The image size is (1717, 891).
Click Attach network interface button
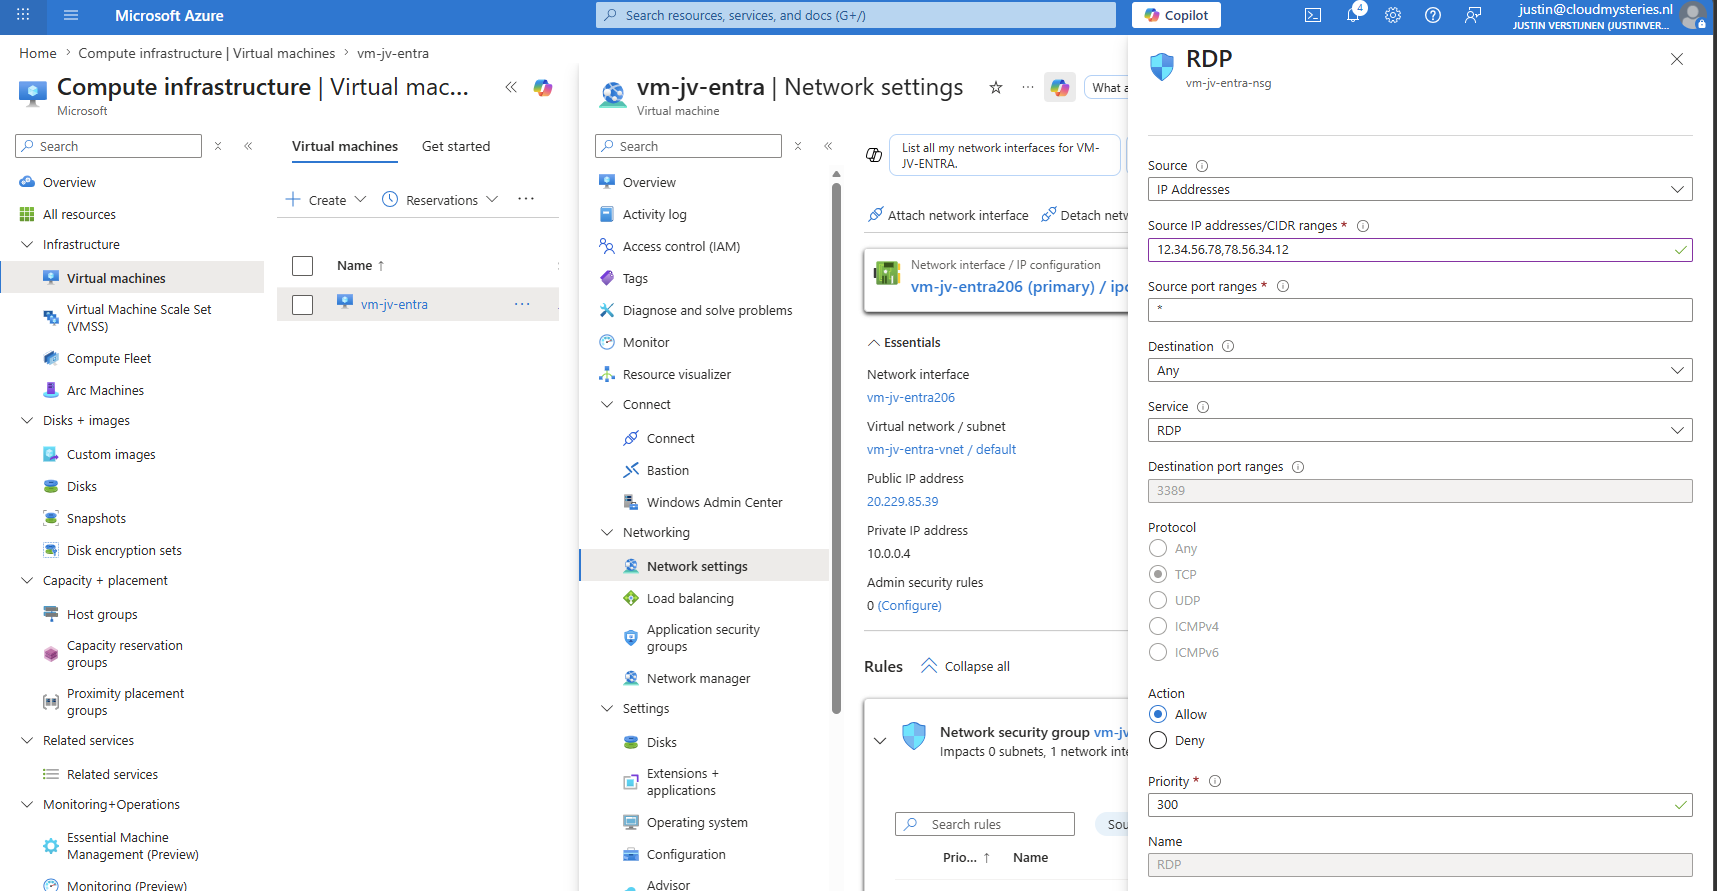tap(948, 215)
